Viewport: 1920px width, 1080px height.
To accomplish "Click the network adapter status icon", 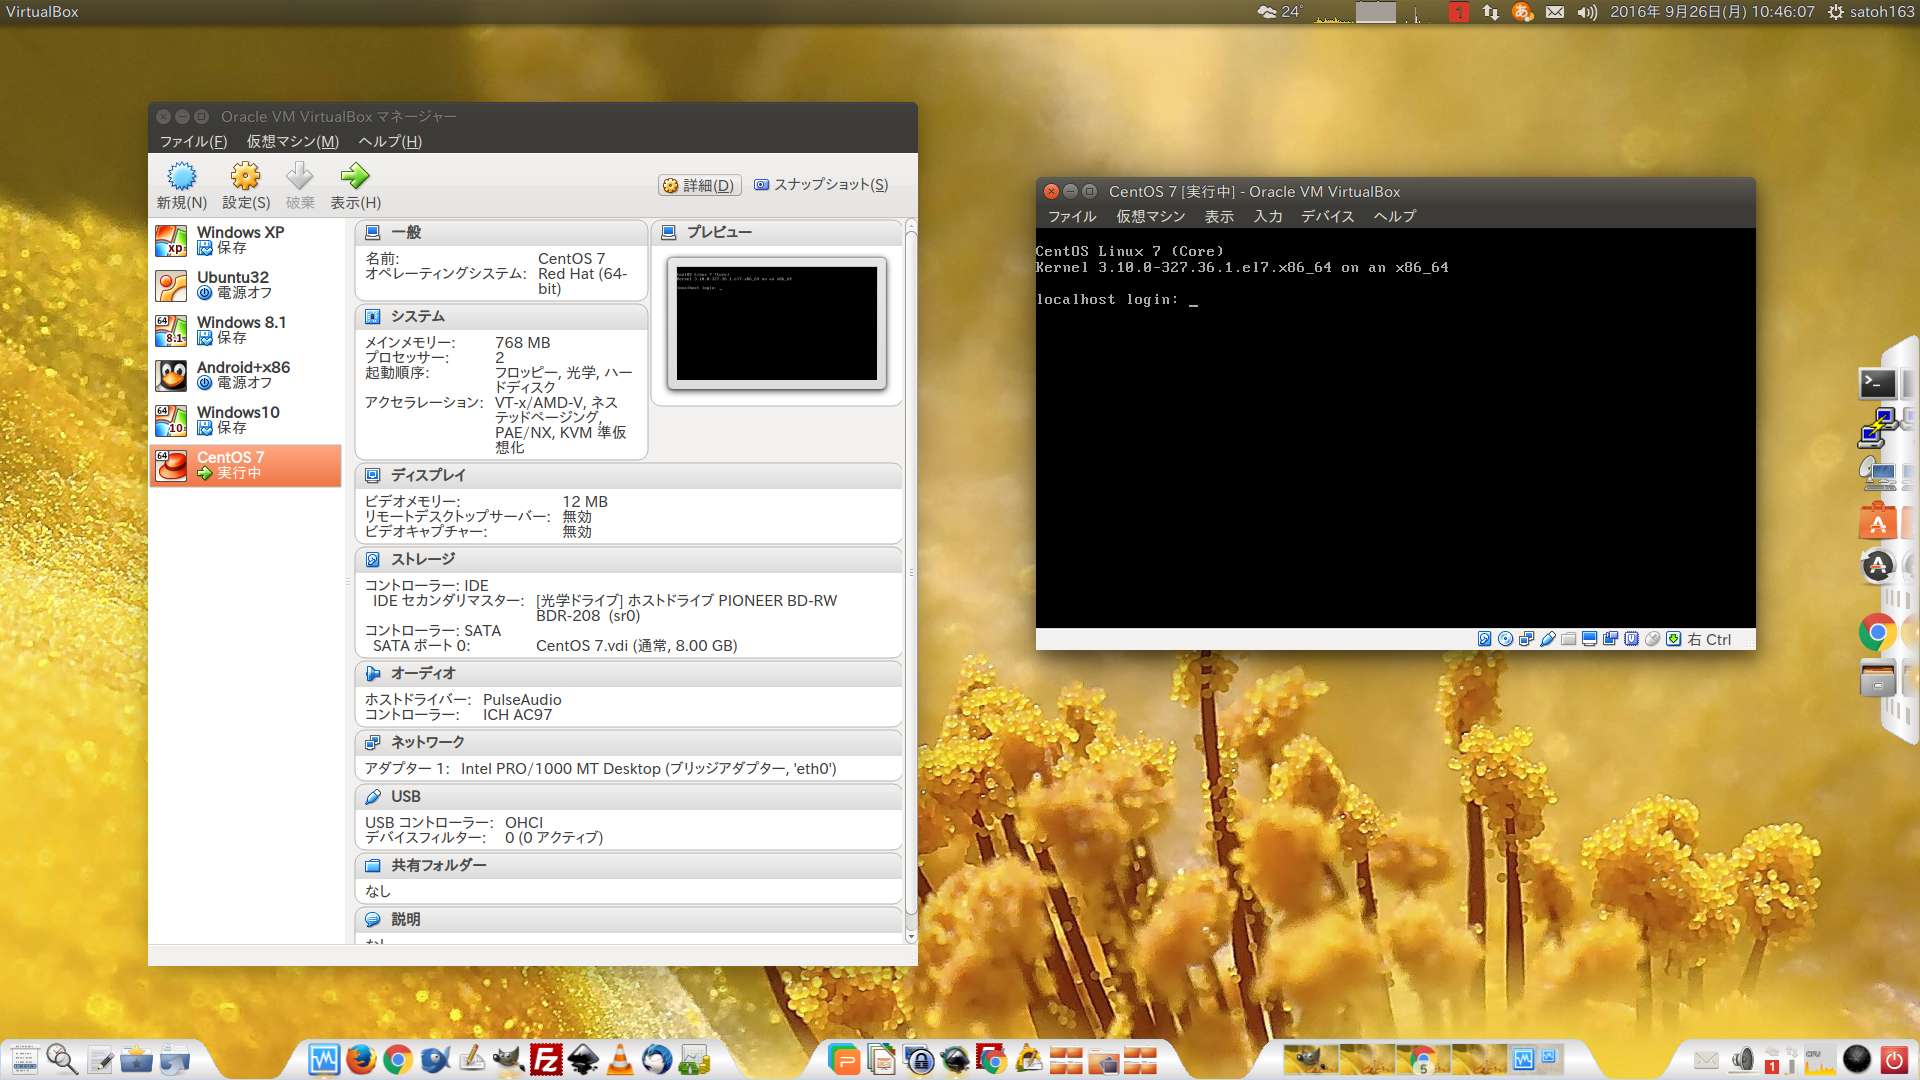I will pos(1527,639).
